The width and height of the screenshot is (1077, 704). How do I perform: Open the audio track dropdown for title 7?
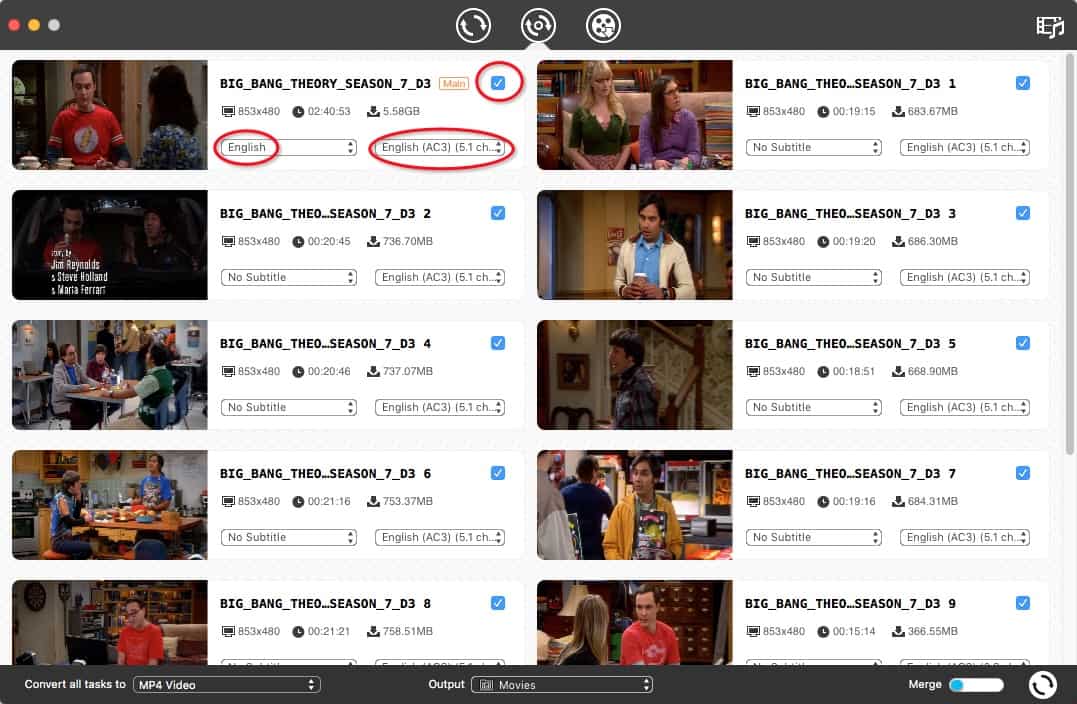pos(964,537)
